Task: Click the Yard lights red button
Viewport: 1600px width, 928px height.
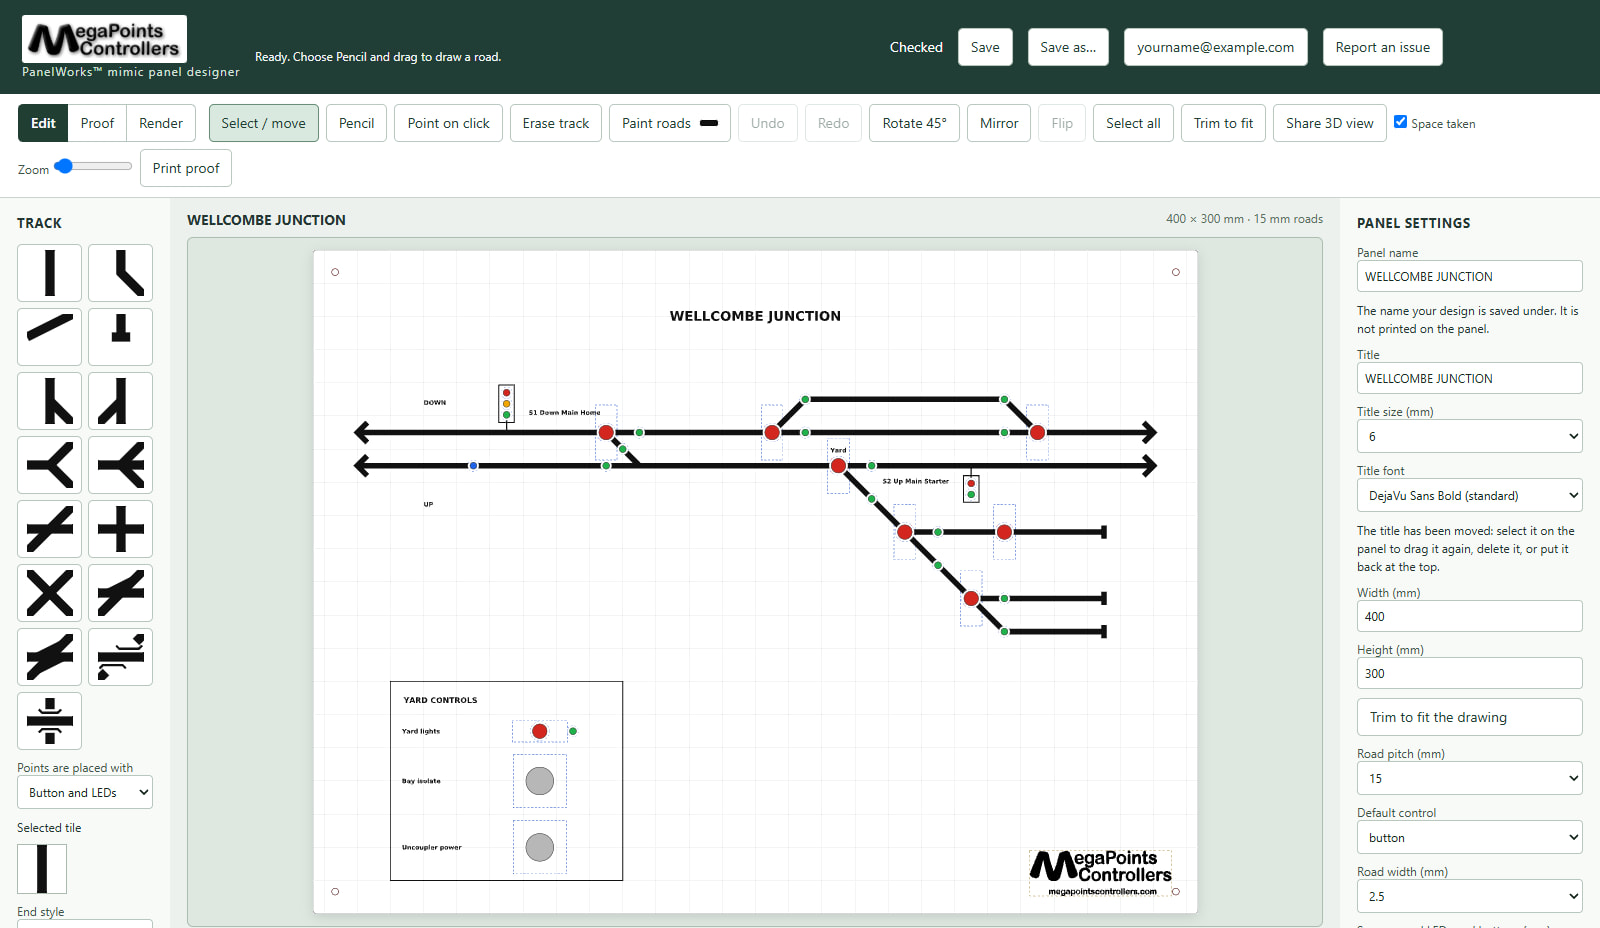Action: [540, 731]
